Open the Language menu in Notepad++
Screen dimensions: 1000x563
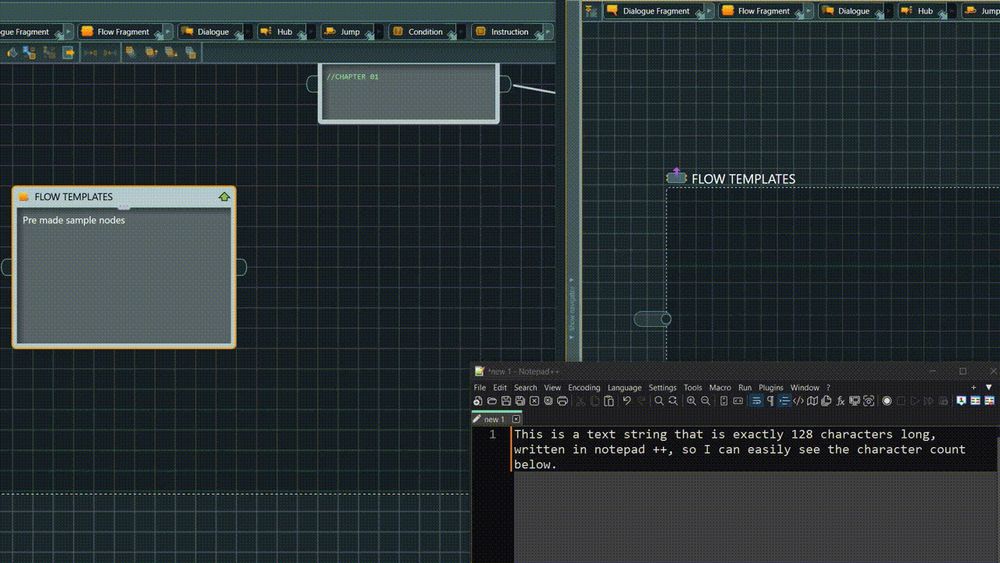[x=624, y=388]
